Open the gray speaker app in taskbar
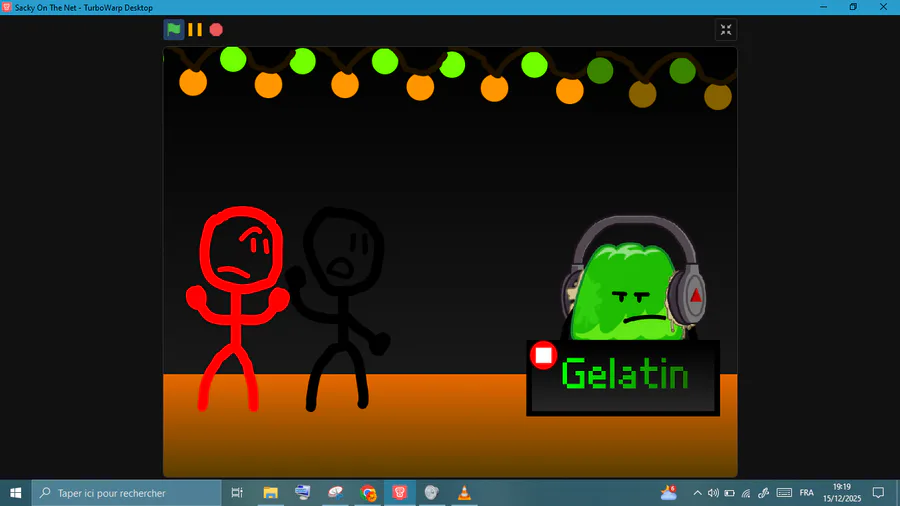Screen dimensions: 900x506 tap(432, 493)
